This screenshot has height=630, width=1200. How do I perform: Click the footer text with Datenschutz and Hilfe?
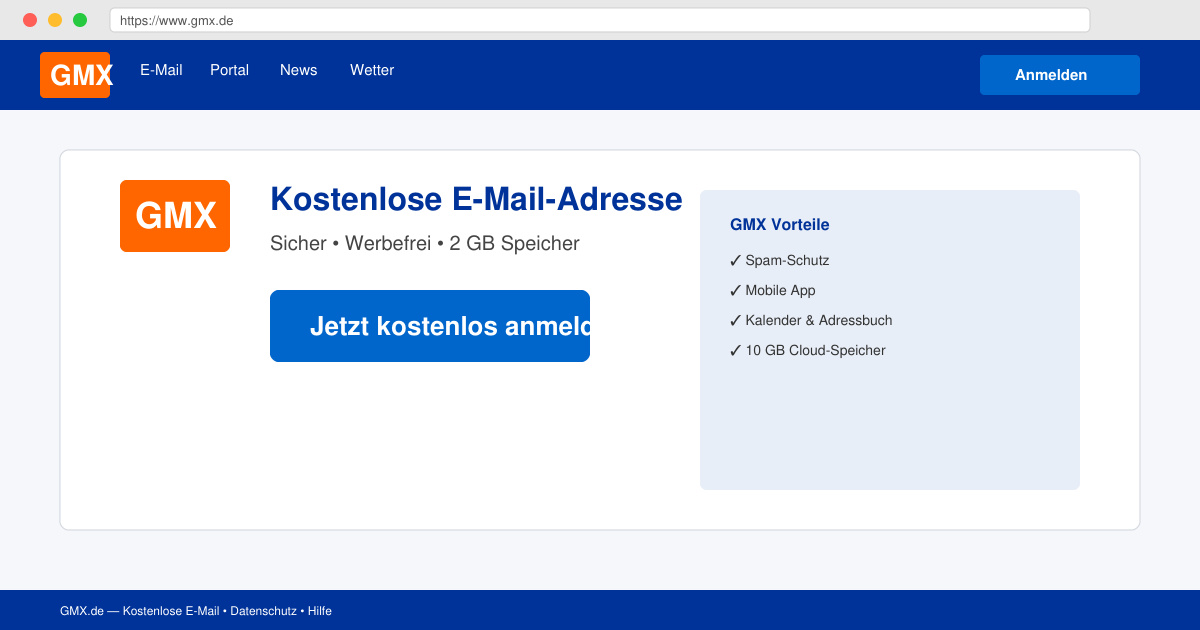(x=196, y=611)
